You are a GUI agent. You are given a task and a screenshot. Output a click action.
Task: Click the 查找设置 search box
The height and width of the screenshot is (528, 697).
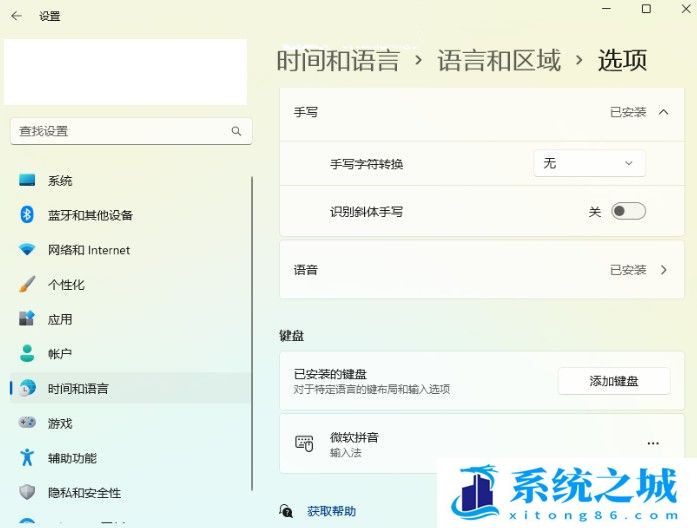(x=120, y=131)
